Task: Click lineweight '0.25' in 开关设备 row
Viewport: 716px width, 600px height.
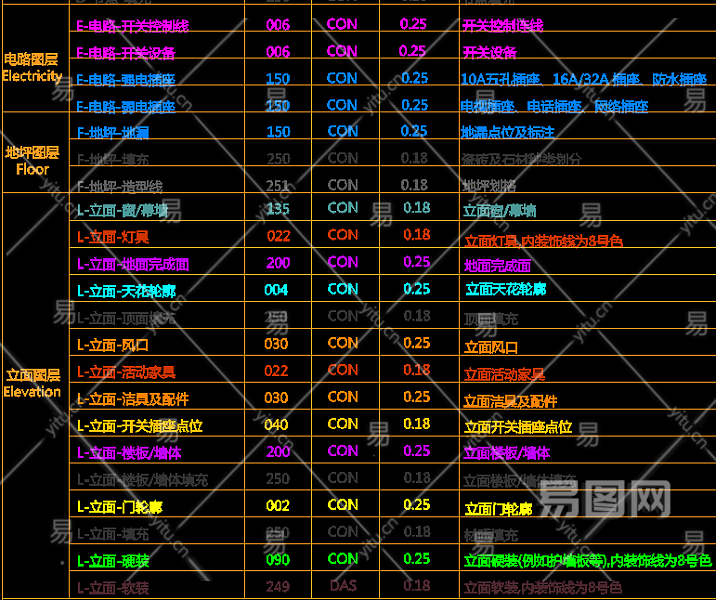Action: pyautogui.click(x=412, y=51)
